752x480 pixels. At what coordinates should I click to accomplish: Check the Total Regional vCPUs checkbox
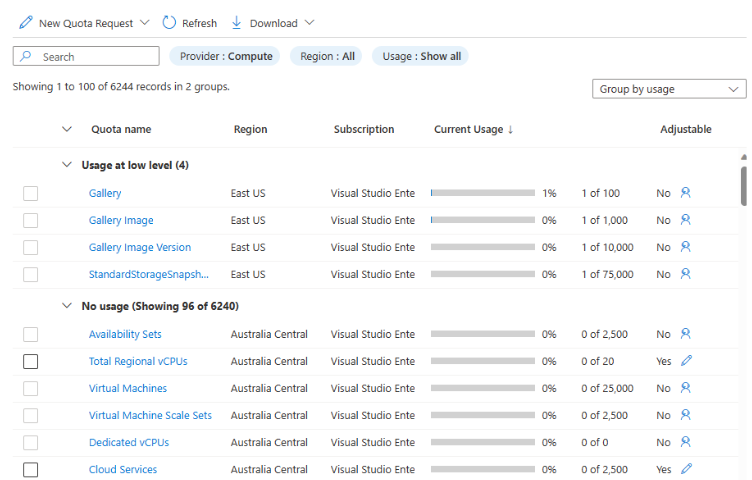(30, 361)
